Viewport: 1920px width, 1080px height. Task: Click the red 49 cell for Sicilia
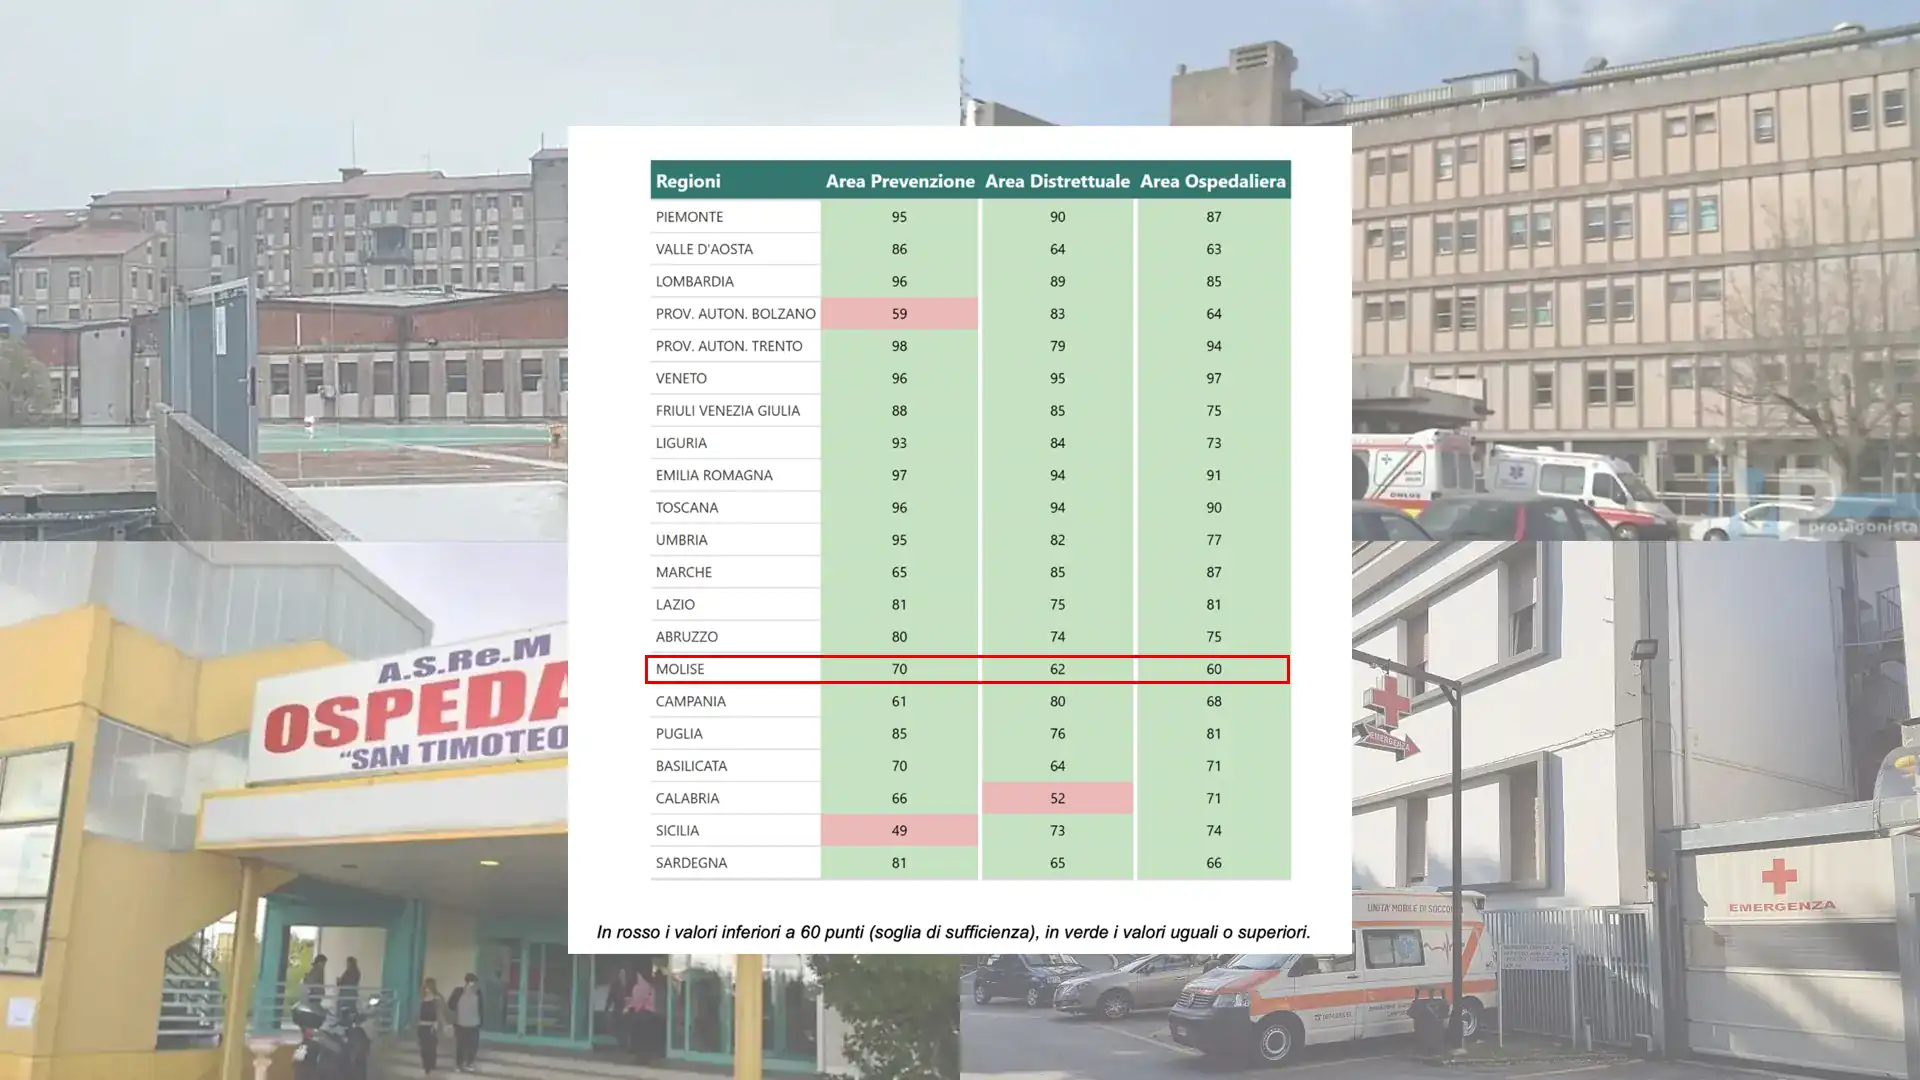[899, 830]
